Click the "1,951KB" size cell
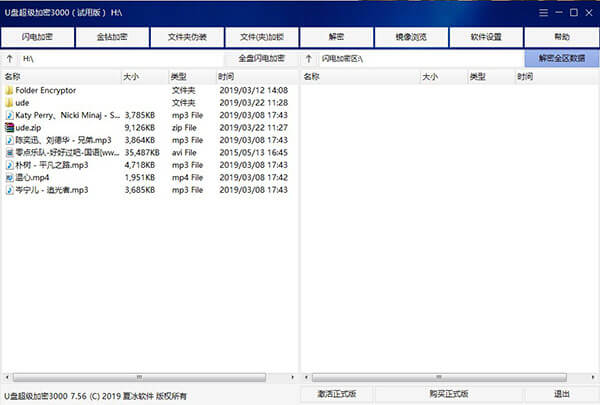The height and width of the screenshot is (405, 600). tap(140, 177)
